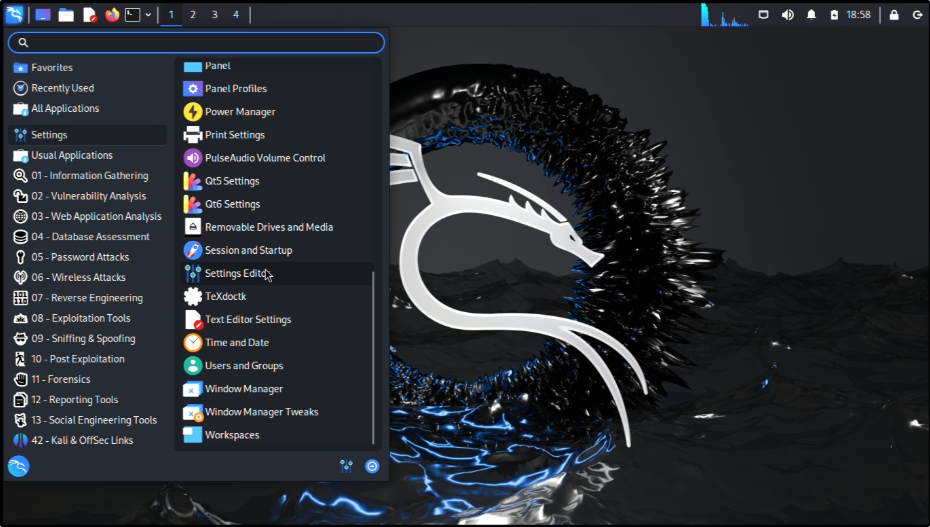This screenshot has height=527, width=930.
Task: Click the Kali user avatar in menu
Action: click(x=18, y=467)
